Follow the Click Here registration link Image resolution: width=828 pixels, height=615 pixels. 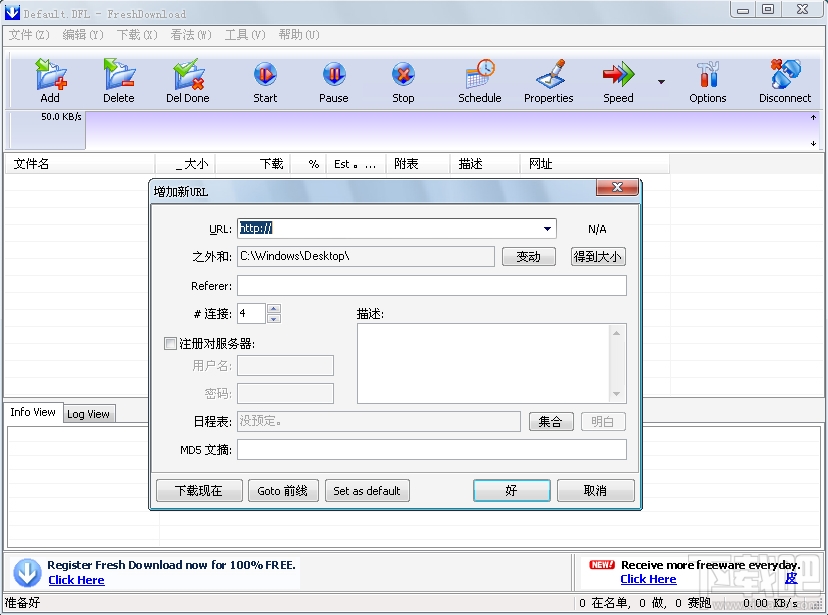[76, 579]
